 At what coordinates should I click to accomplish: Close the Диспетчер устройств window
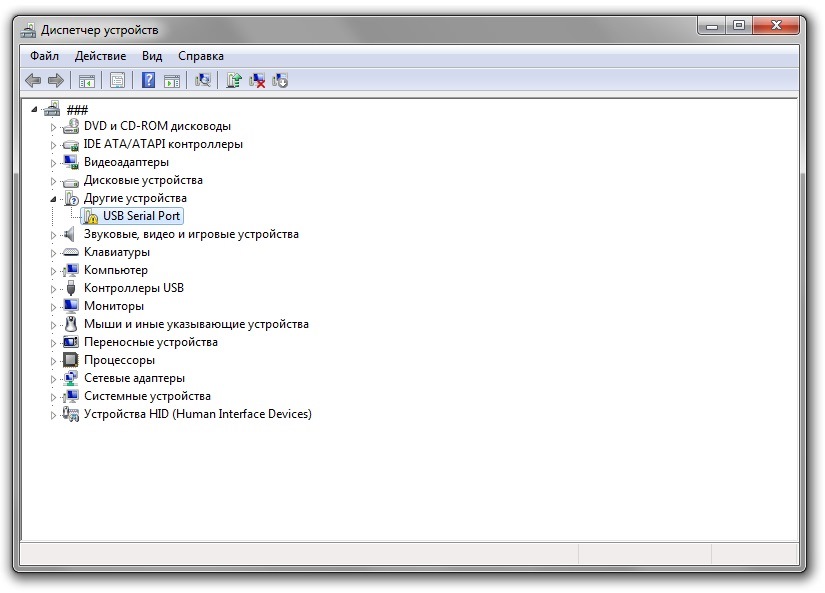click(x=776, y=25)
